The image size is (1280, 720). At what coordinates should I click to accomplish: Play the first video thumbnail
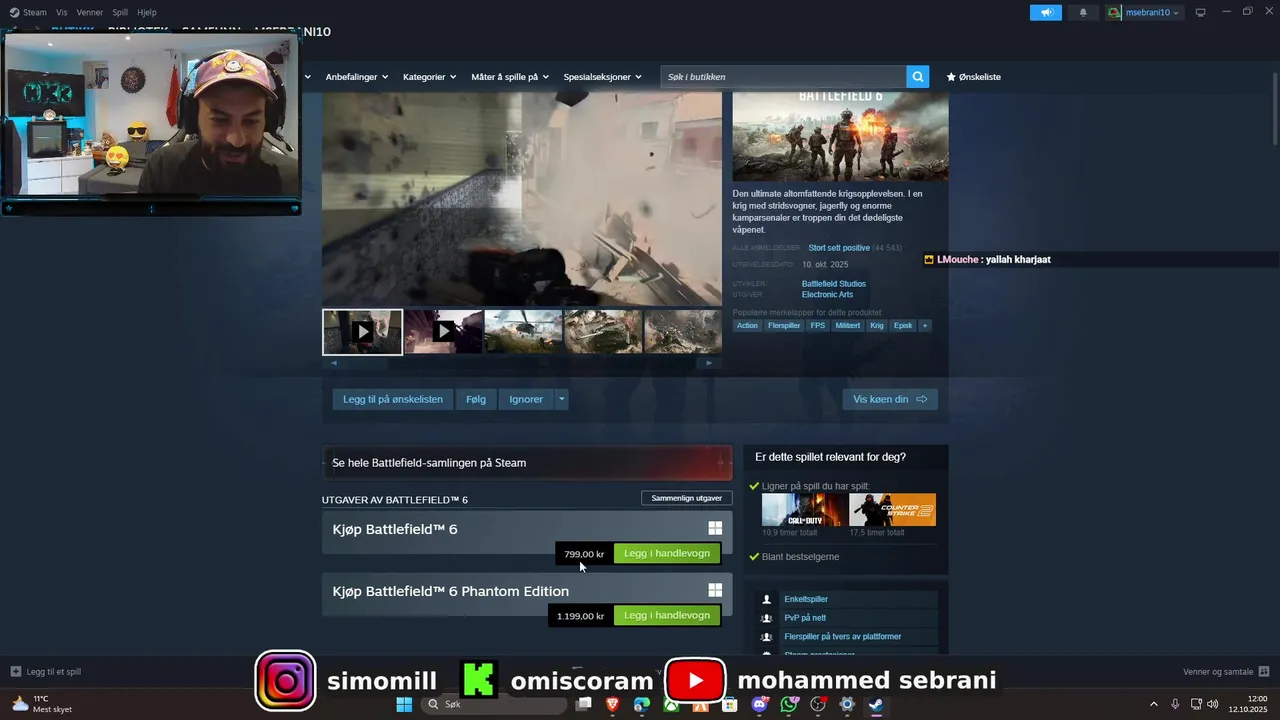click(x=362, y=331)
